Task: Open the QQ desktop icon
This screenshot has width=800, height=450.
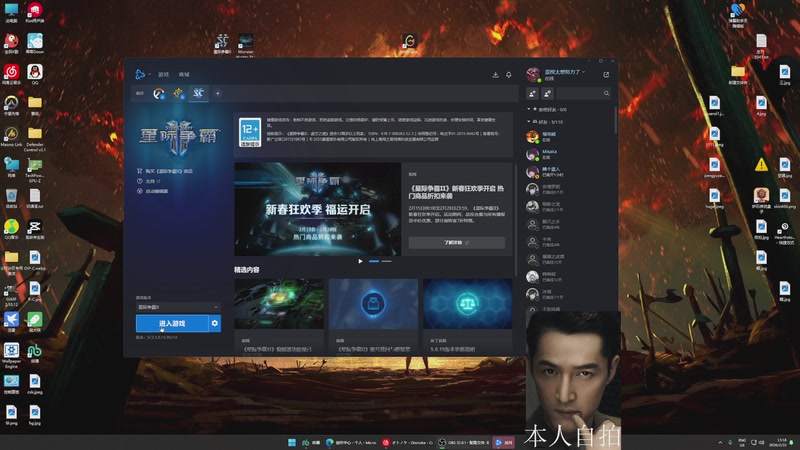Action: (x=35, y=74)
